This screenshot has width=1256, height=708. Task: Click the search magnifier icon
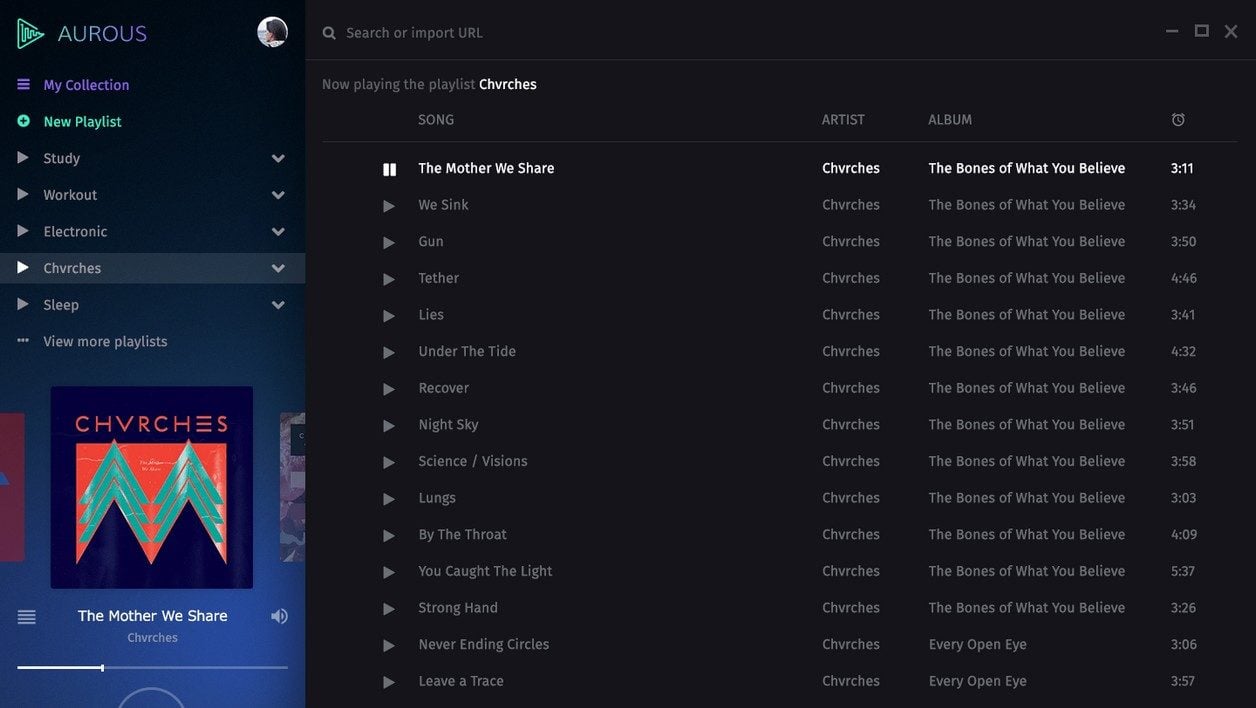329,33
